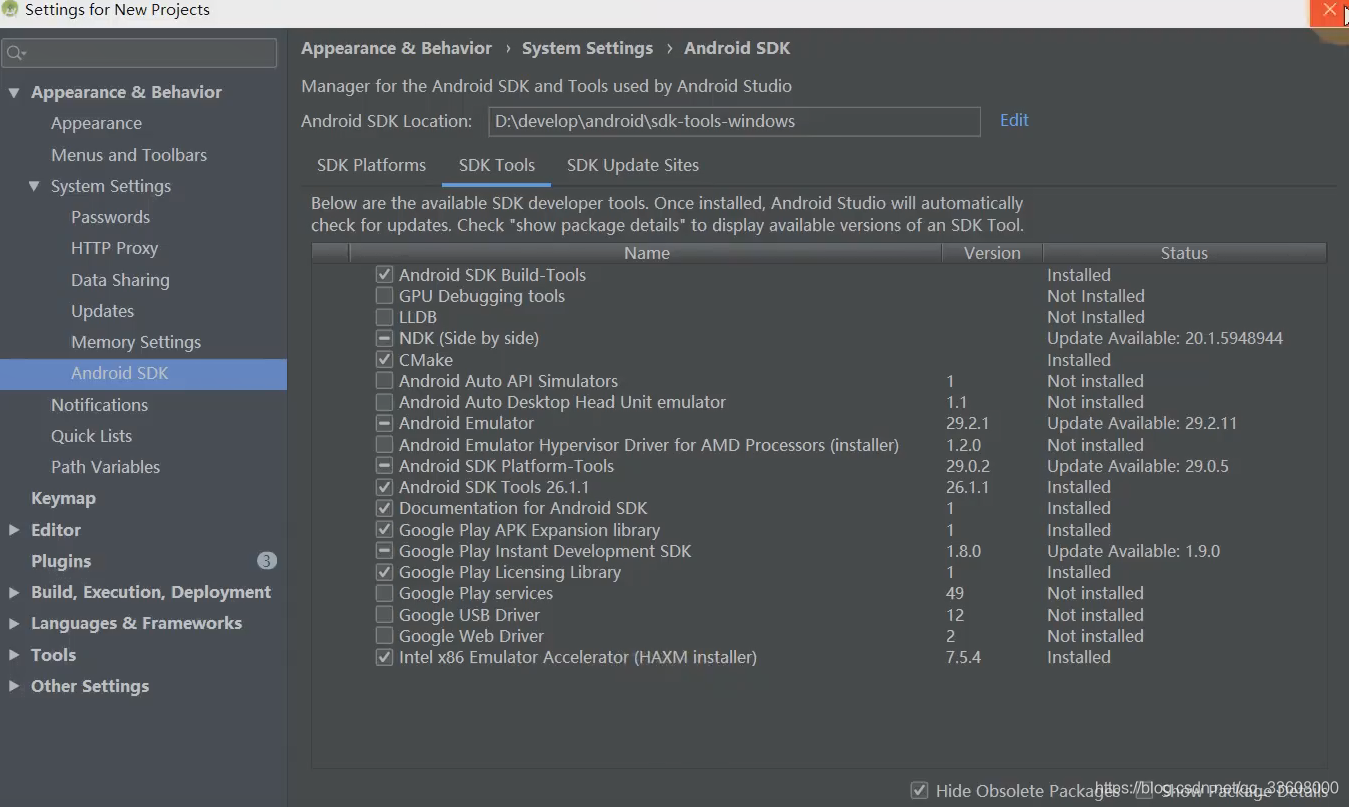Toggle Google Play Instant Development SDK checkbox

click(384, 551)
